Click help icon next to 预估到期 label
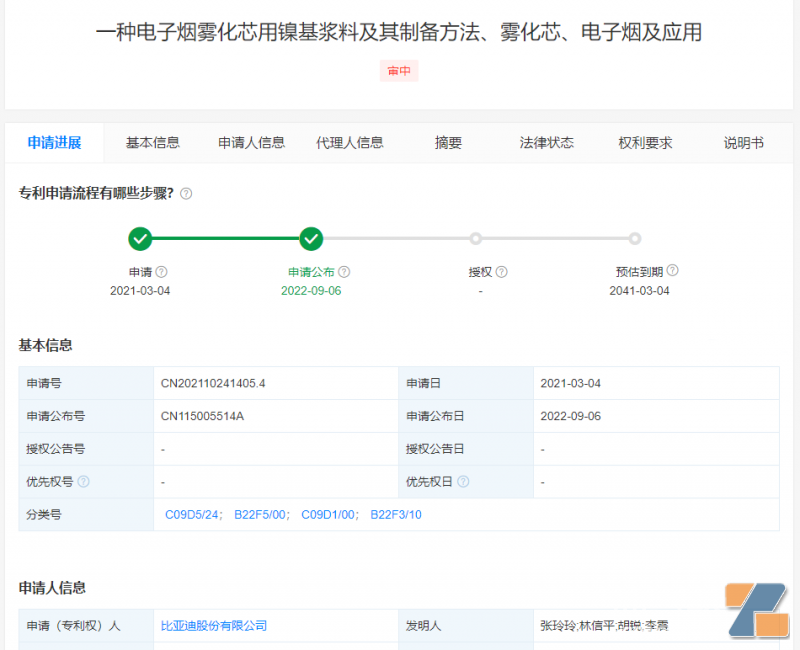Screen dimensions: 800x650 point(672,270)
